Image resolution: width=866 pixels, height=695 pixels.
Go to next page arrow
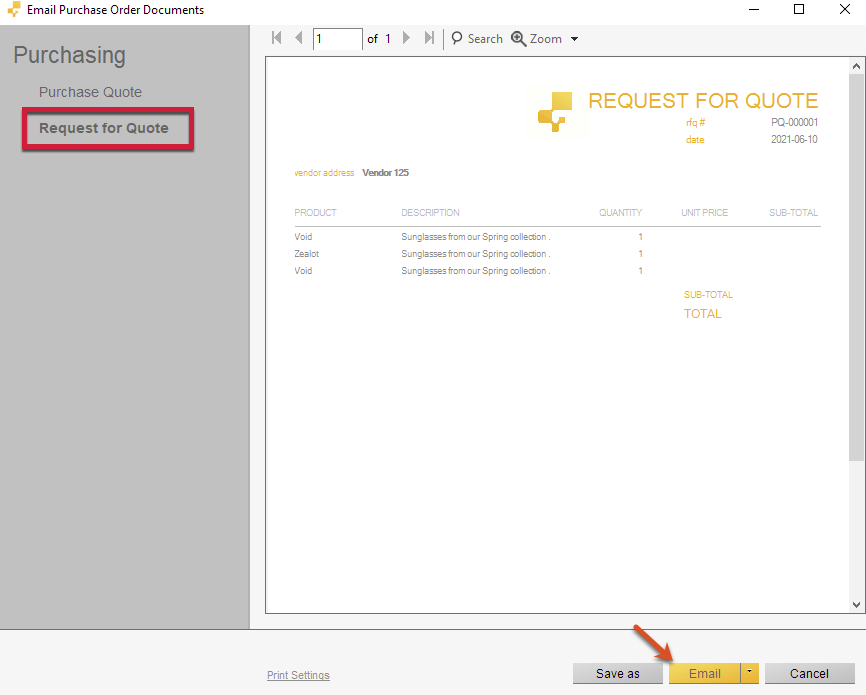point(406,38)
